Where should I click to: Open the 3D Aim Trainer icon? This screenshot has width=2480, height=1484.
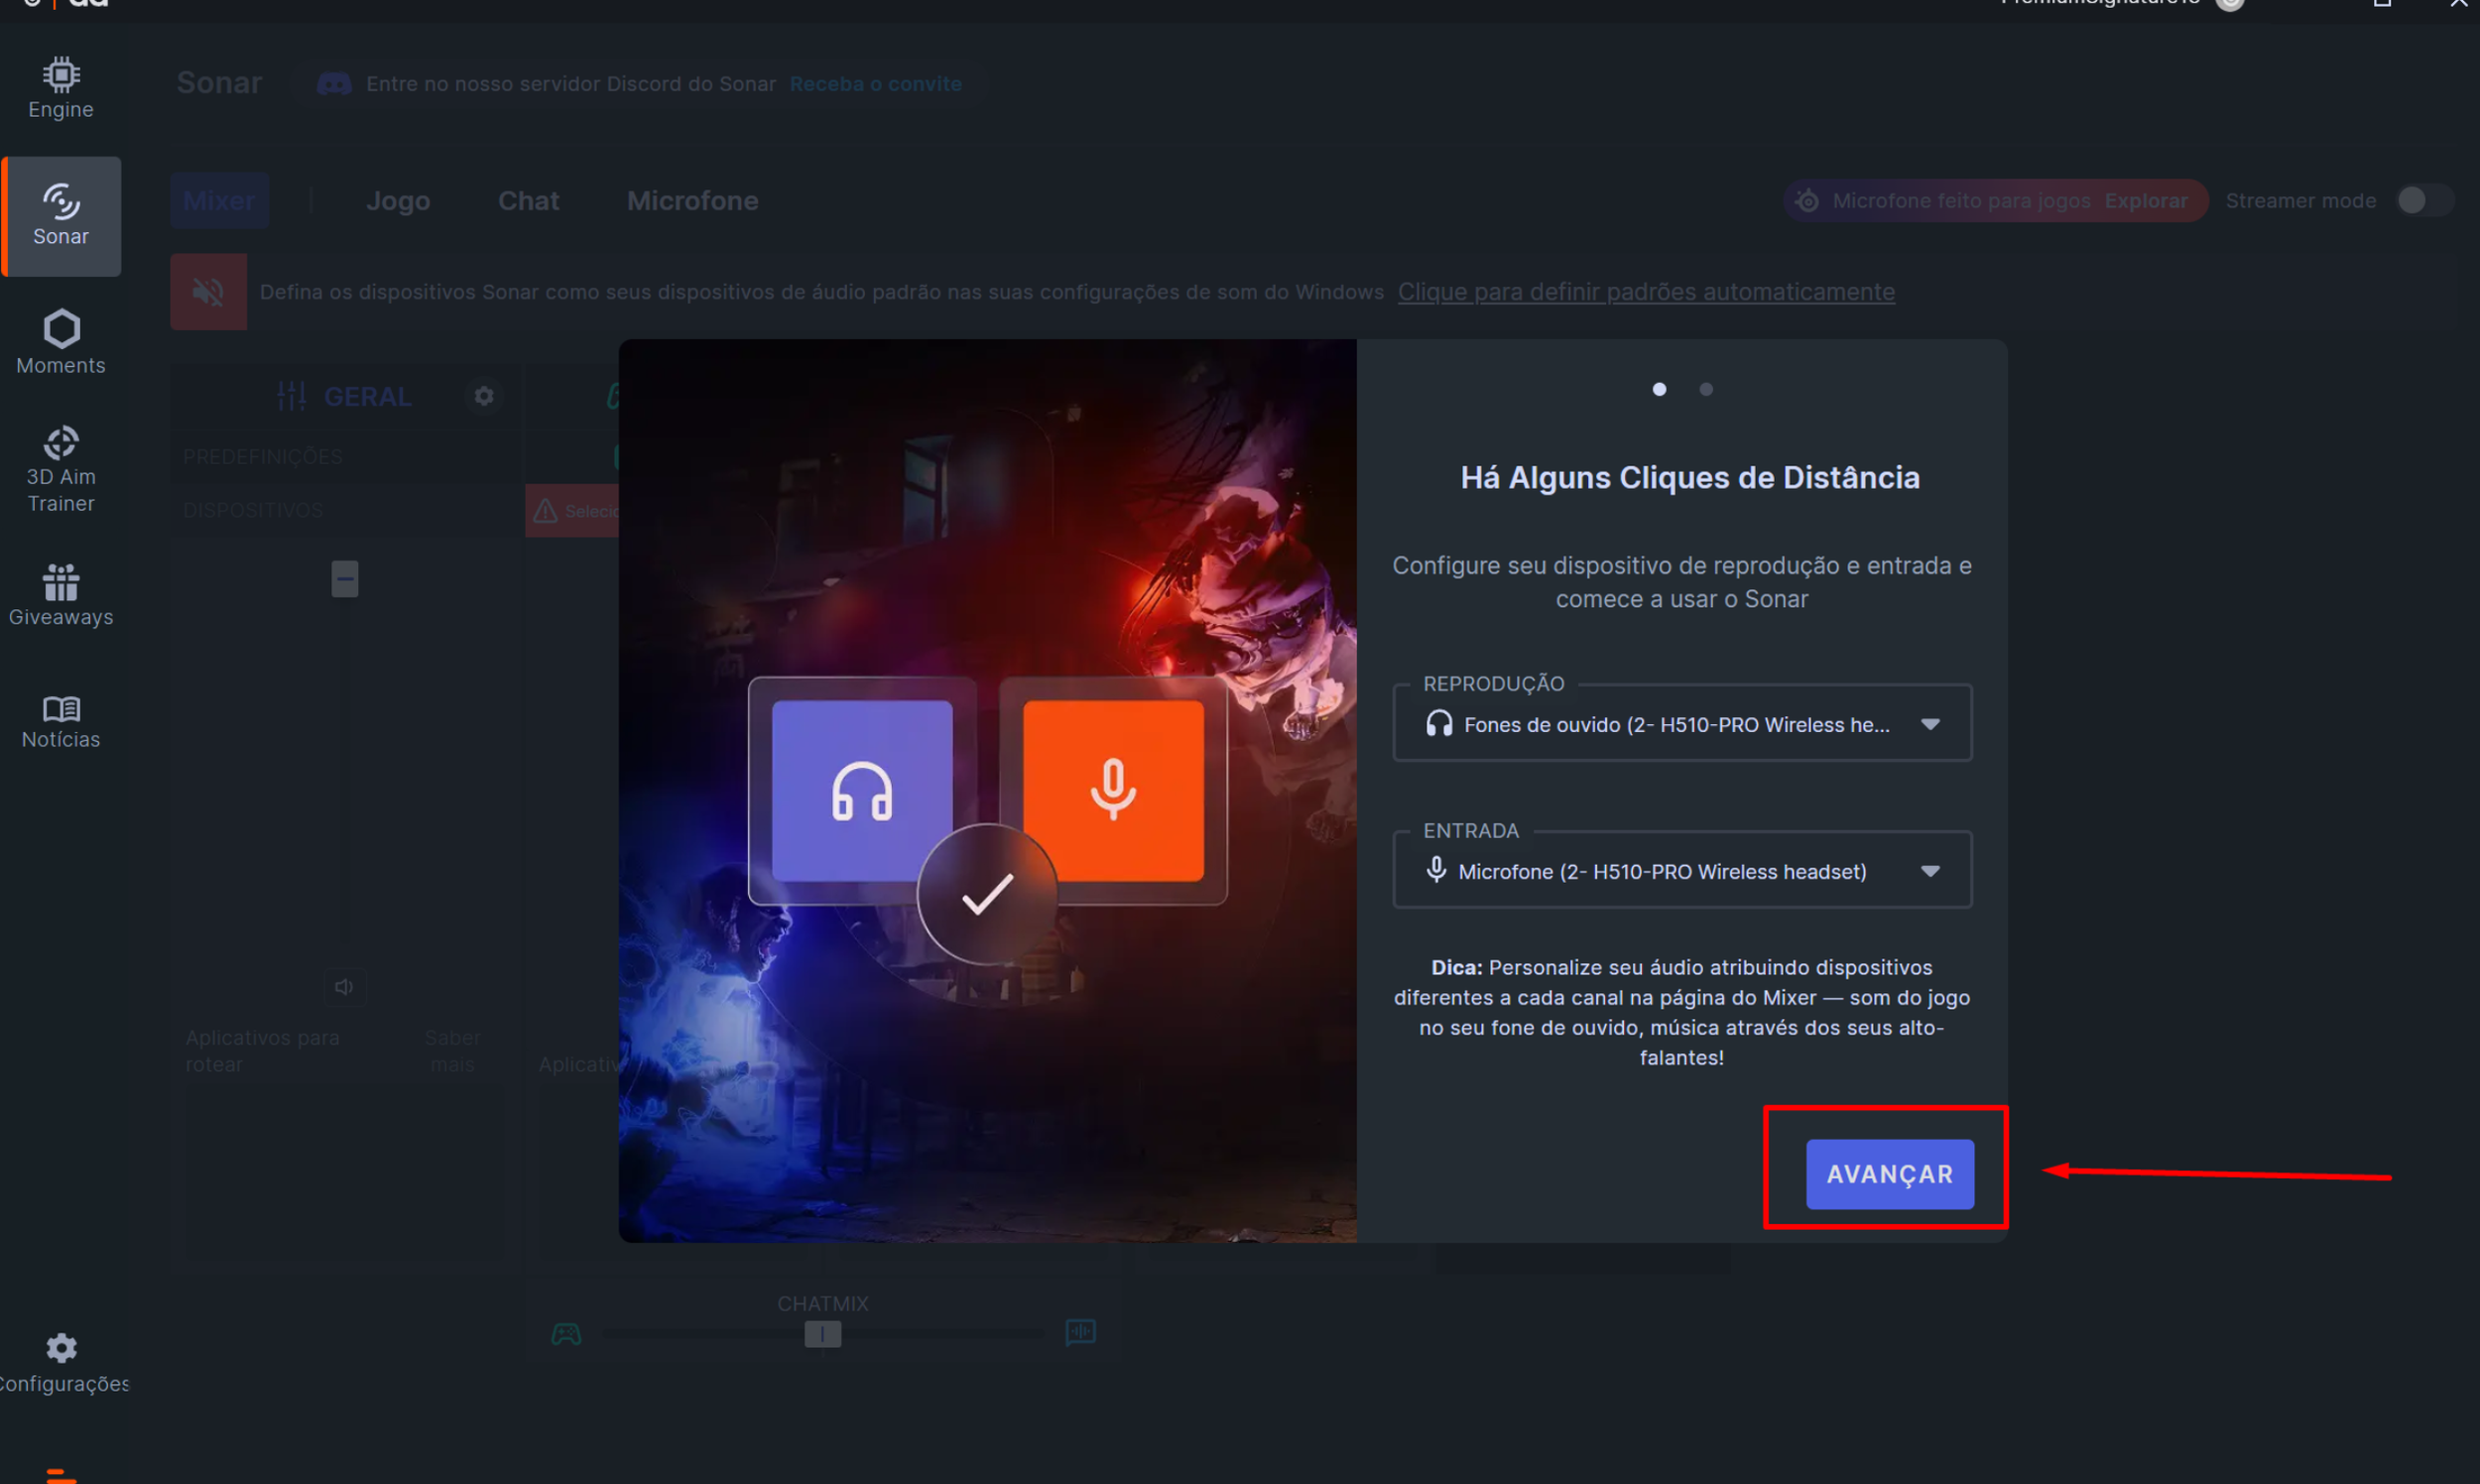(61, 443)
